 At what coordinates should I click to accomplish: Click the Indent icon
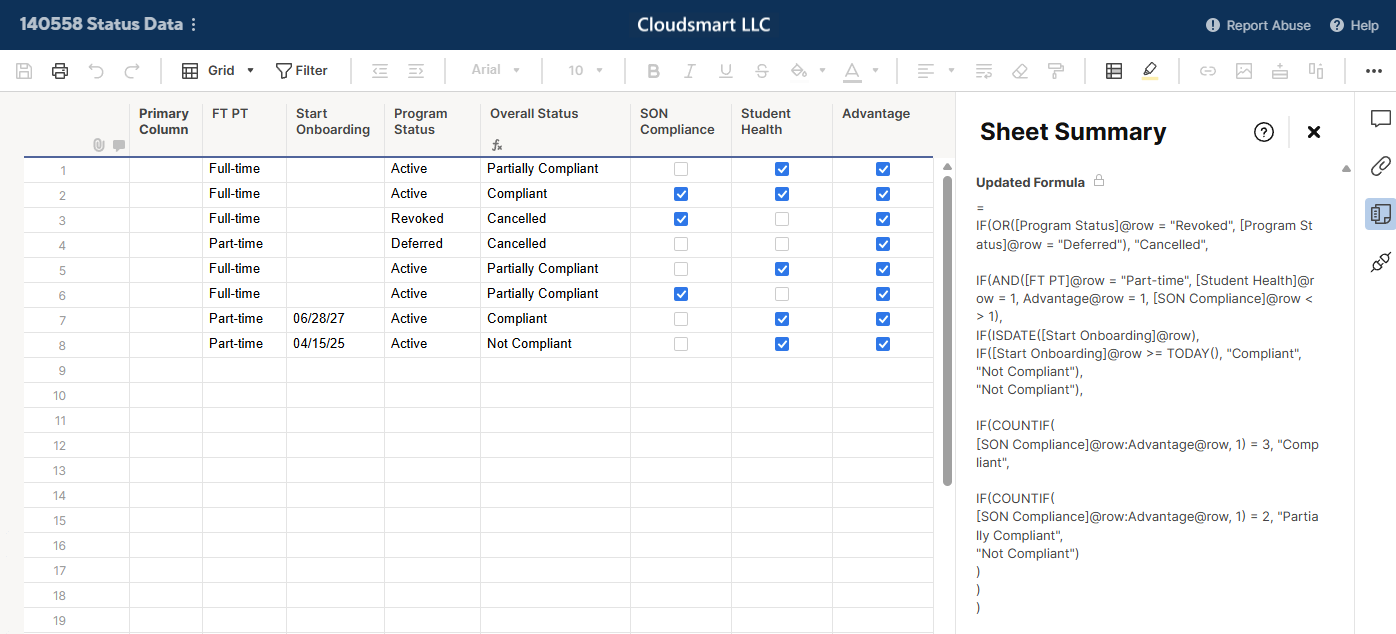pyautogui.click(x=416, y=71)
